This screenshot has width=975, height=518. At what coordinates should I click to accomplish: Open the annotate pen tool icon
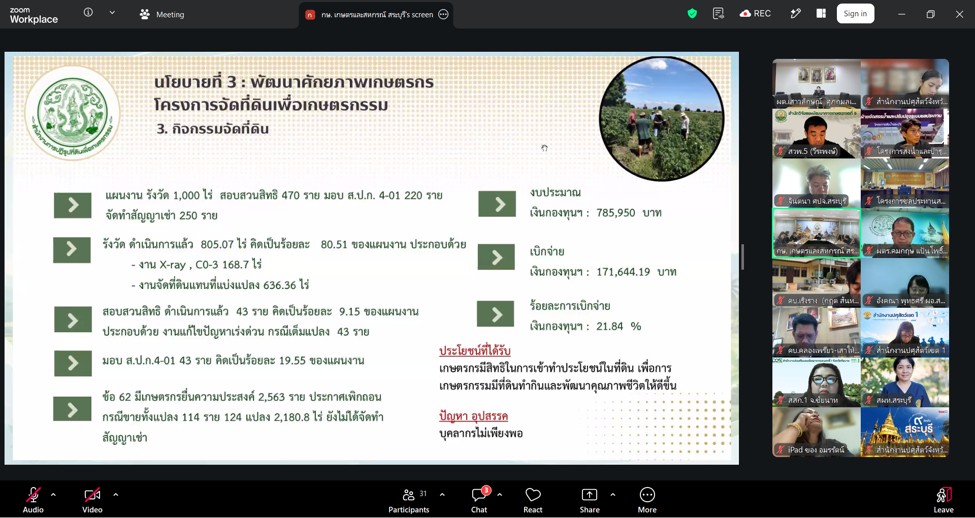click(x=795, y=14)
